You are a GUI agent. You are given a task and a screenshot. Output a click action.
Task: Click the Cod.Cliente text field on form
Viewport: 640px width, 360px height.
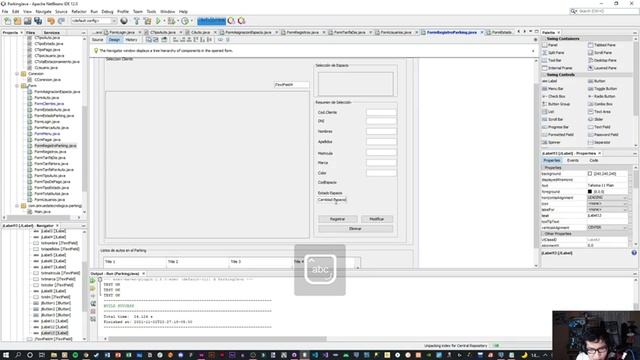381,112
